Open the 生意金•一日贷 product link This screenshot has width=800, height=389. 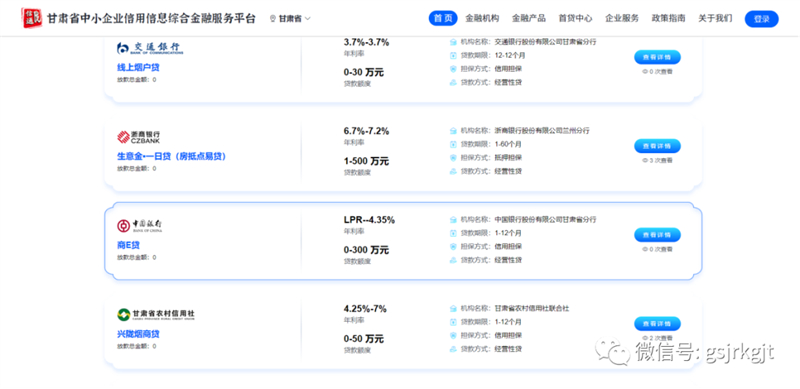pyautogui.click(x=171, y=156)
